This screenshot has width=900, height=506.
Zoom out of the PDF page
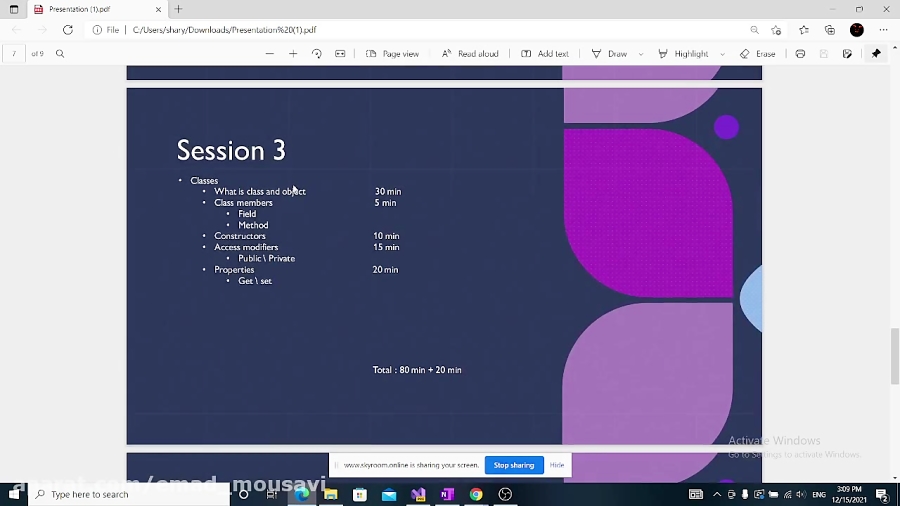(270, 54)
